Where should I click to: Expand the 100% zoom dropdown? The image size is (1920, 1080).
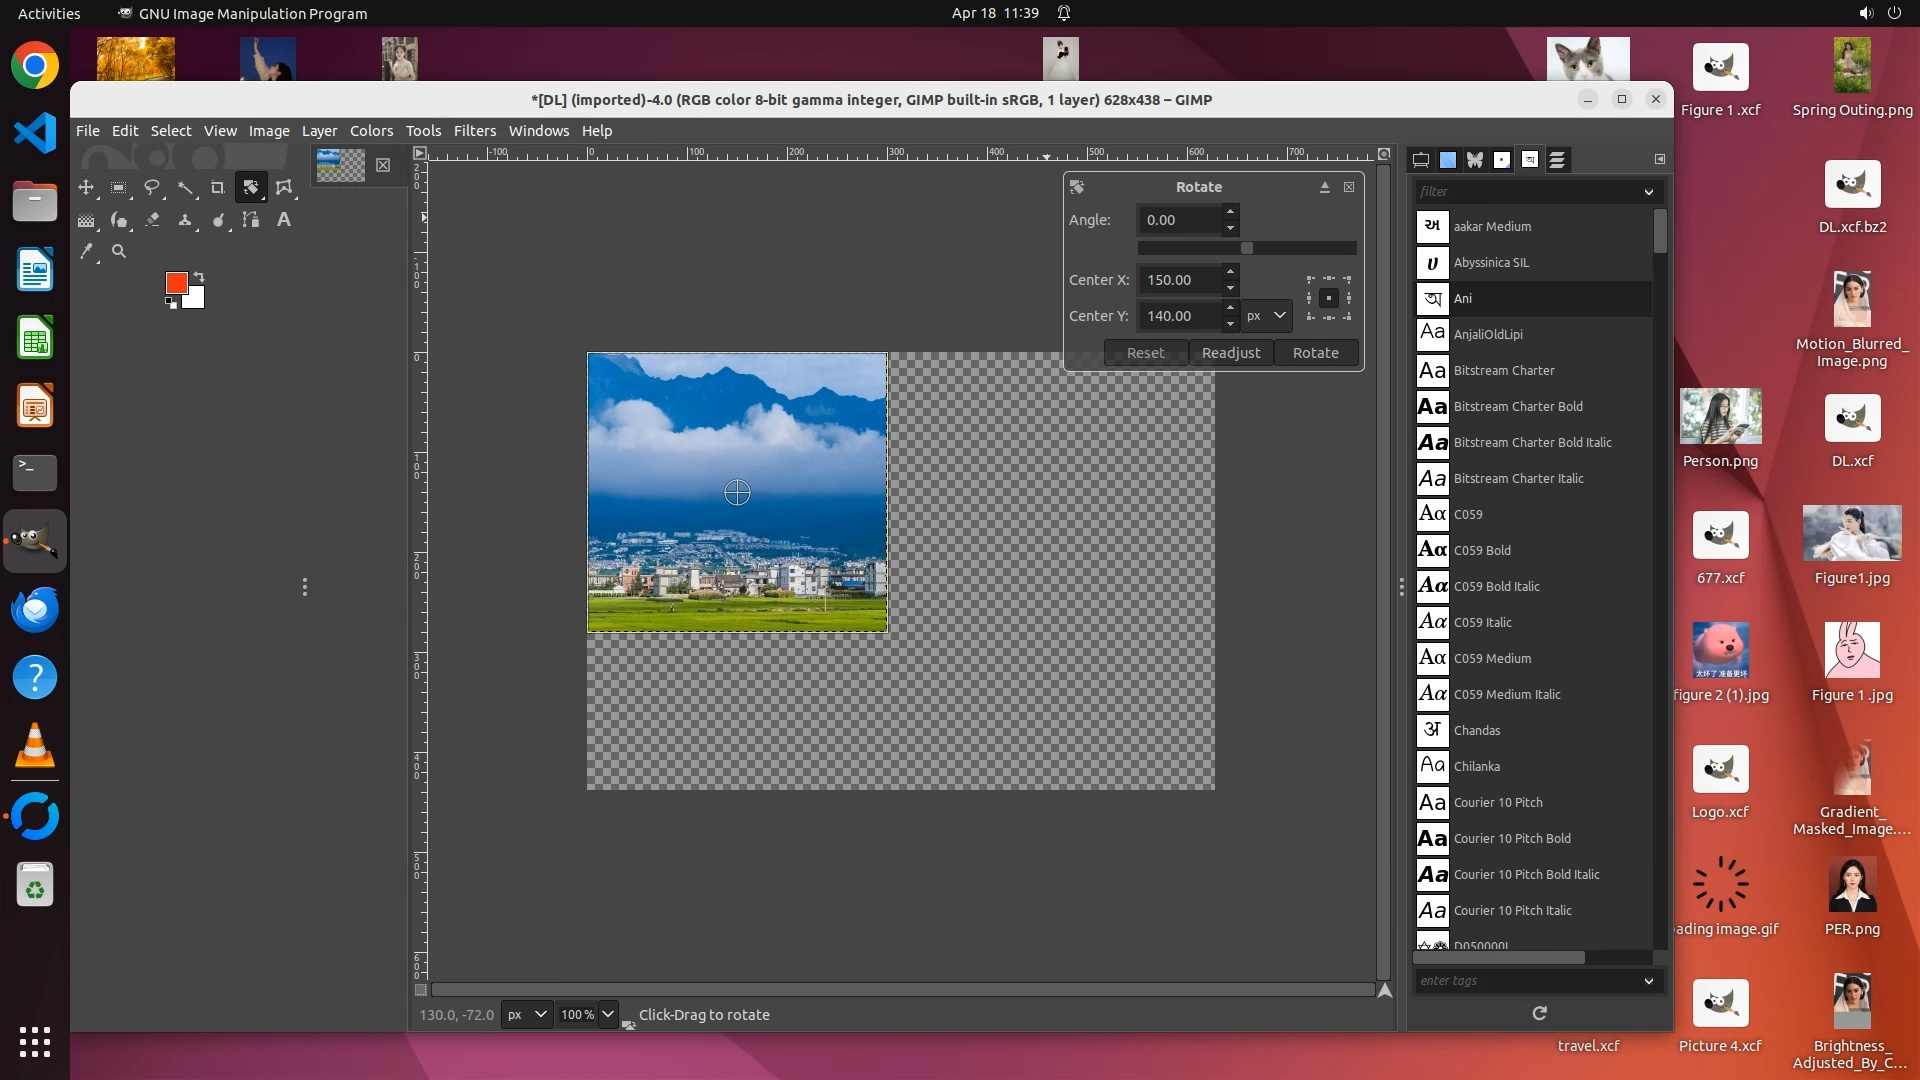[x=607, y=1014]
